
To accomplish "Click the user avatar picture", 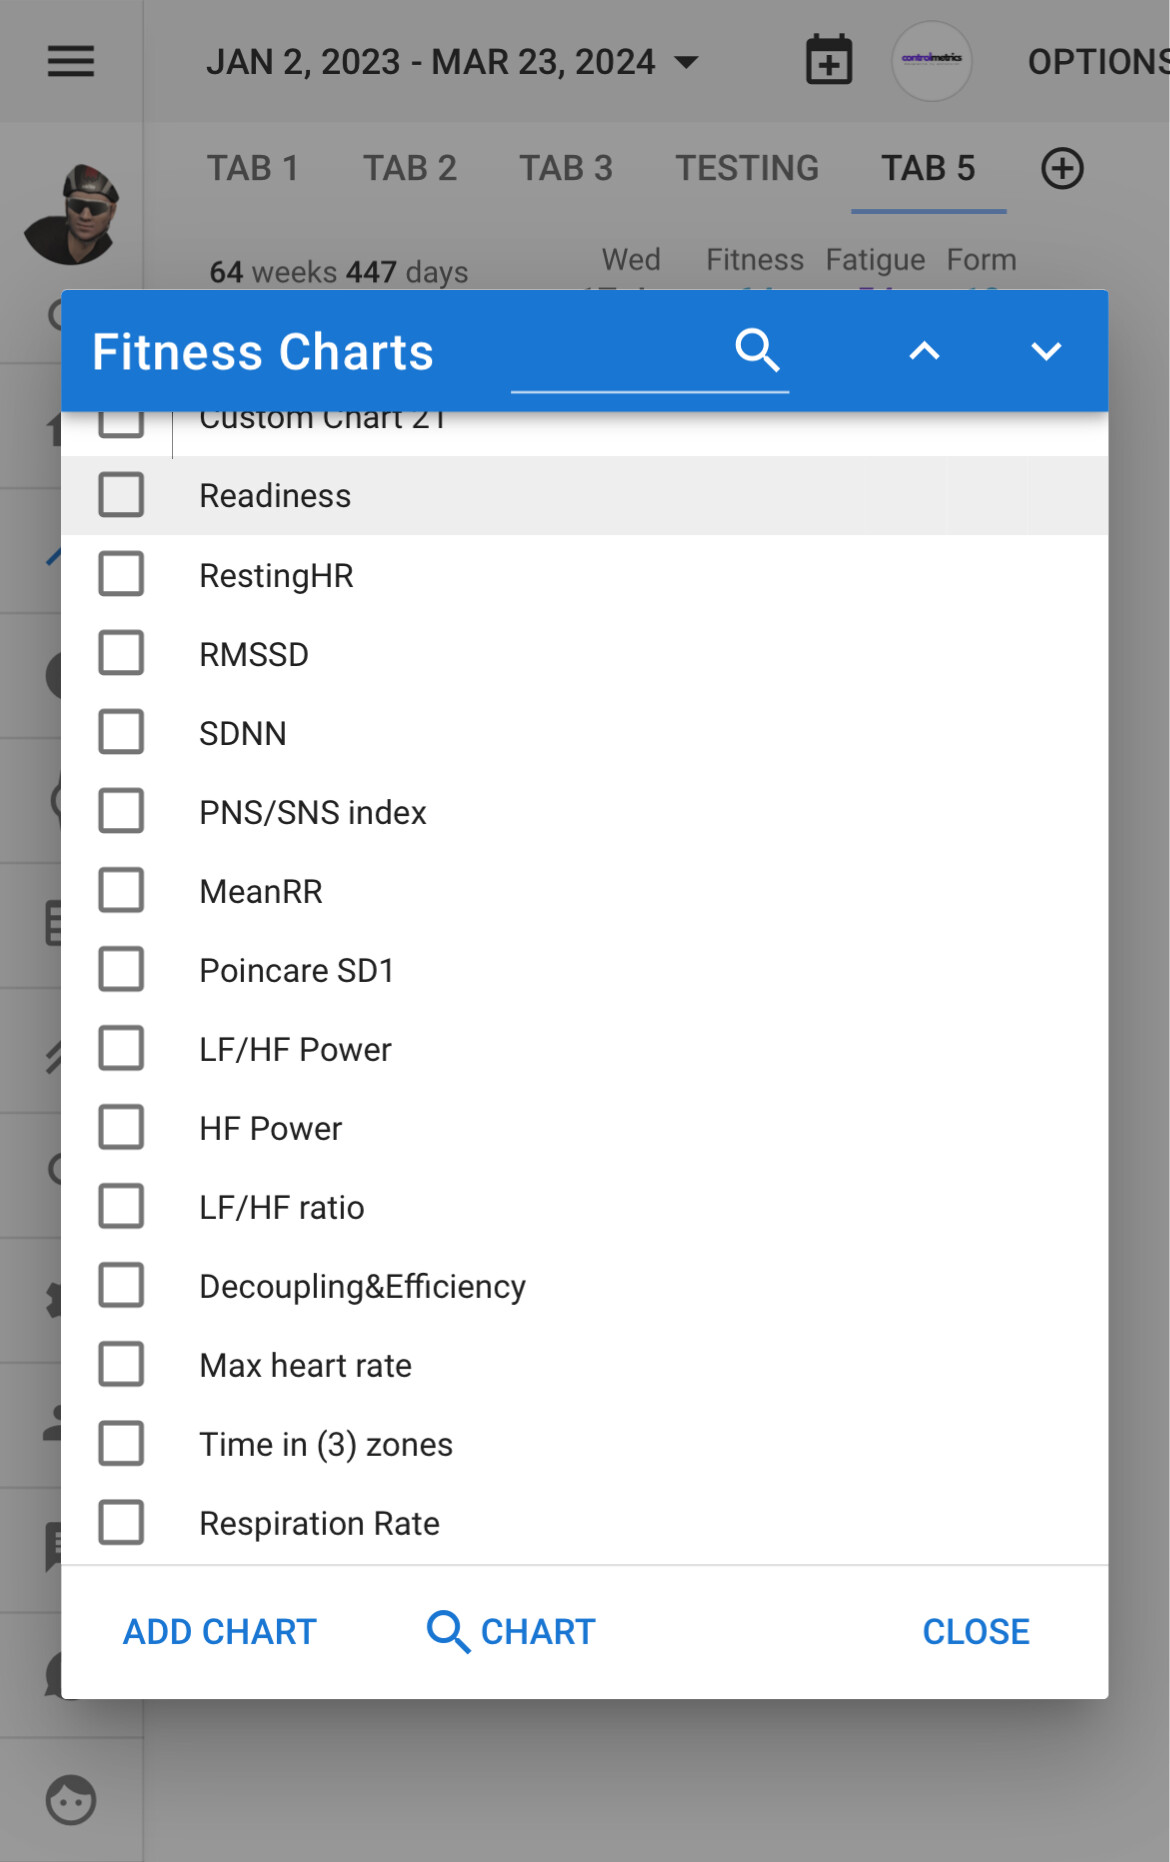I will pos(72,214).
